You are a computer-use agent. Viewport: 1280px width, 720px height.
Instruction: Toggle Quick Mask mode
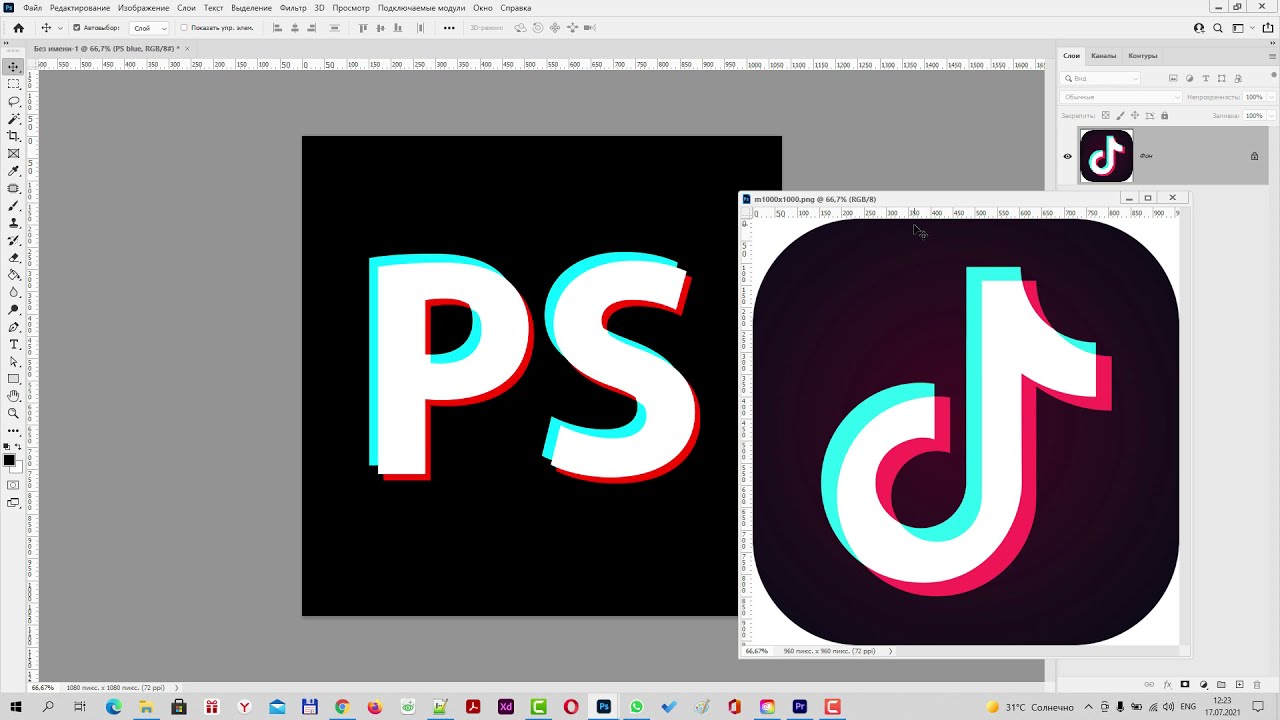(13, 485)
